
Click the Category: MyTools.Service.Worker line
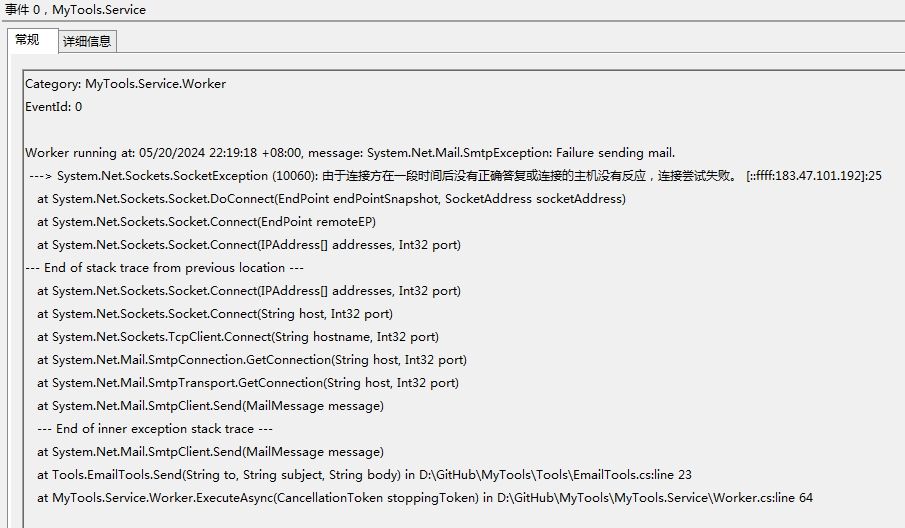pyautogui.click(x=125, y=84)
